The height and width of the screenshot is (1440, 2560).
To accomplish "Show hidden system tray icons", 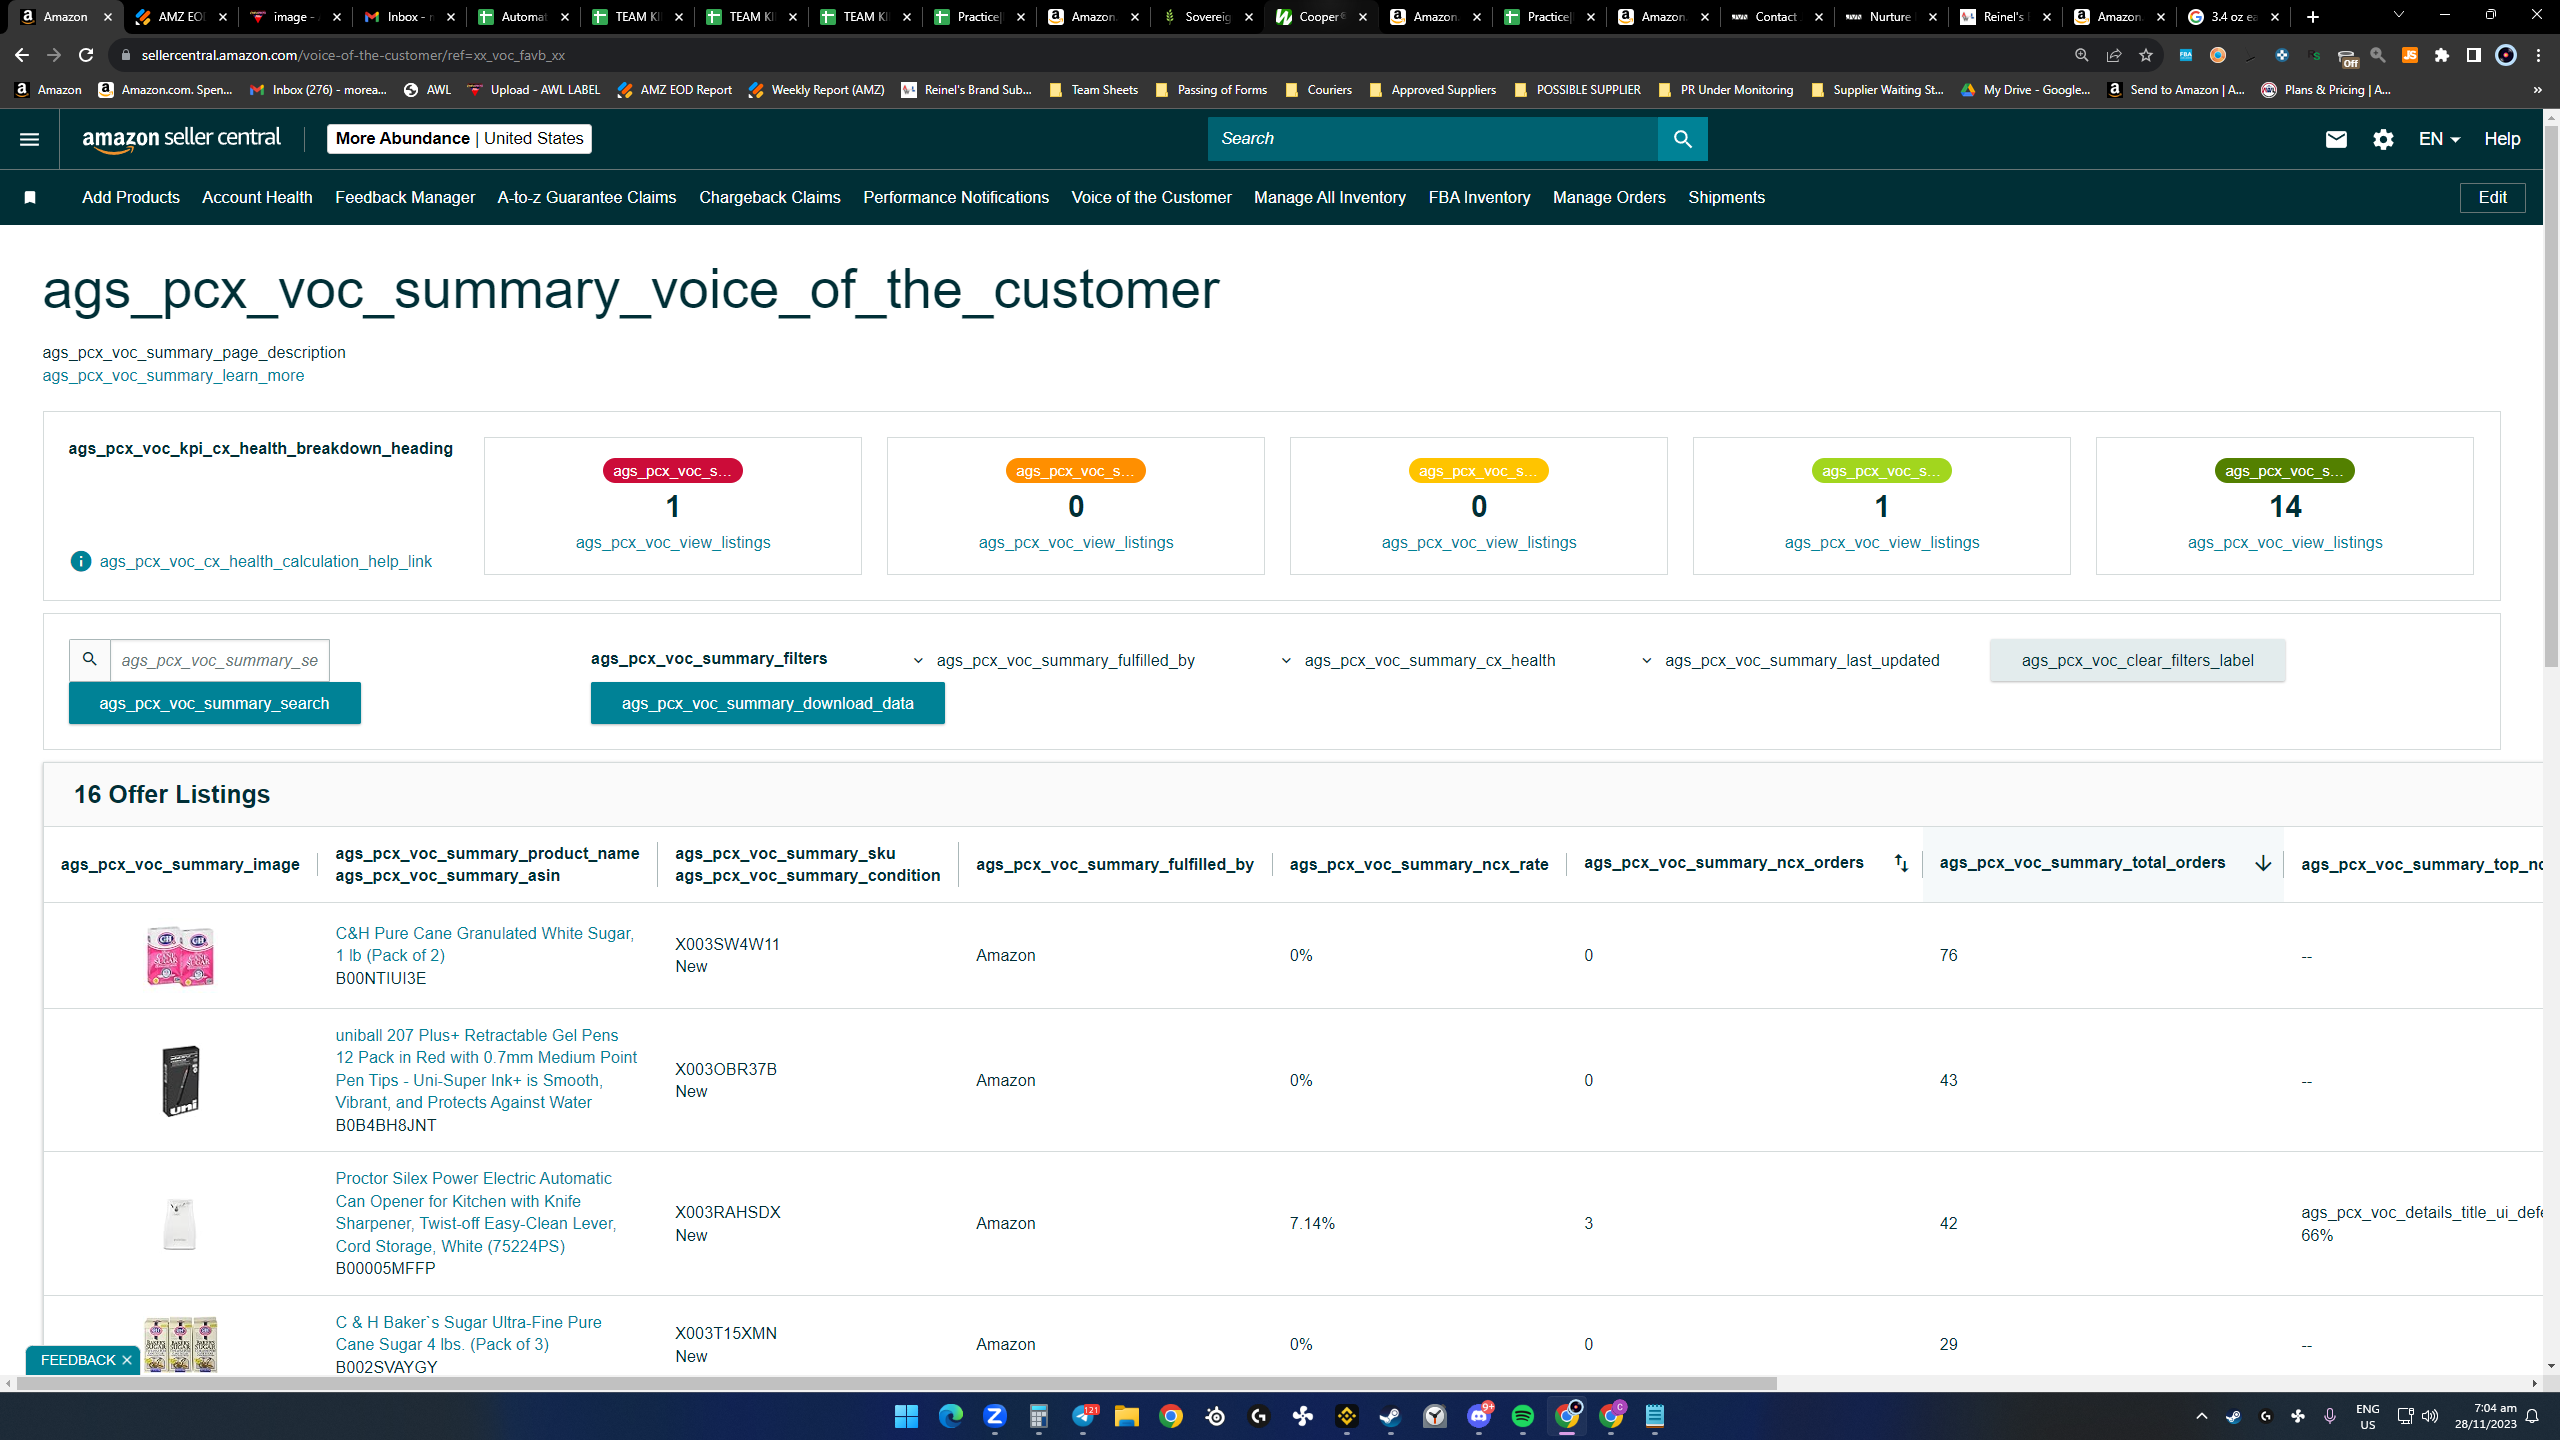I will tap(2202, 1416).
